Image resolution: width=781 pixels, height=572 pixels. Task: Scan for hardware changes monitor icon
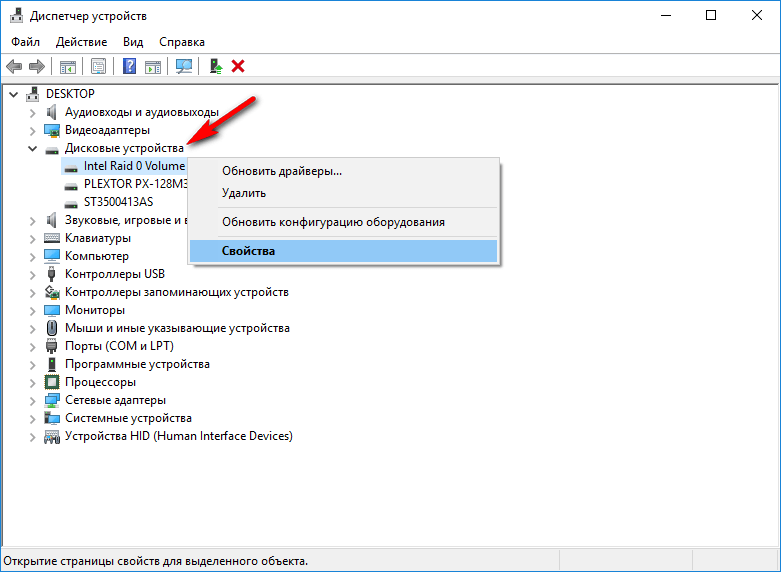(184, 66)
